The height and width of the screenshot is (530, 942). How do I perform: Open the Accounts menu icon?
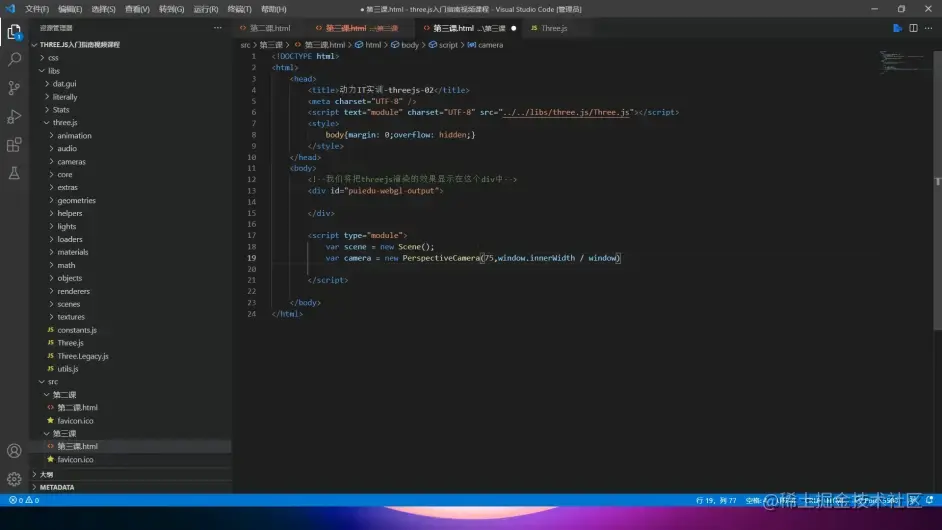[x=14, y=451]
